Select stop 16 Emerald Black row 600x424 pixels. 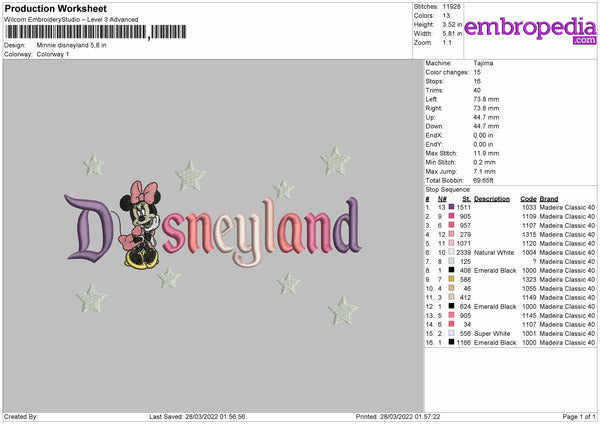pos(510,342)
